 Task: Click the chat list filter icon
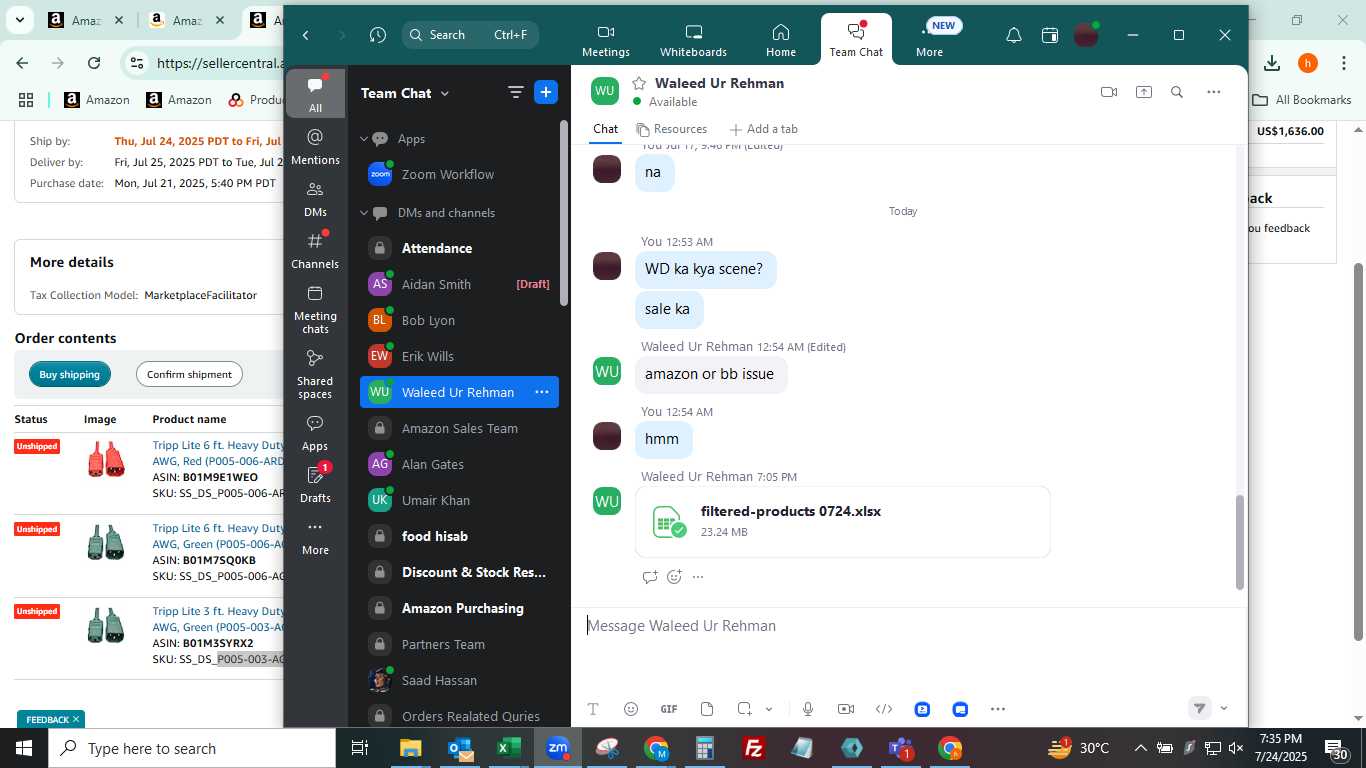tap(516, 93)
